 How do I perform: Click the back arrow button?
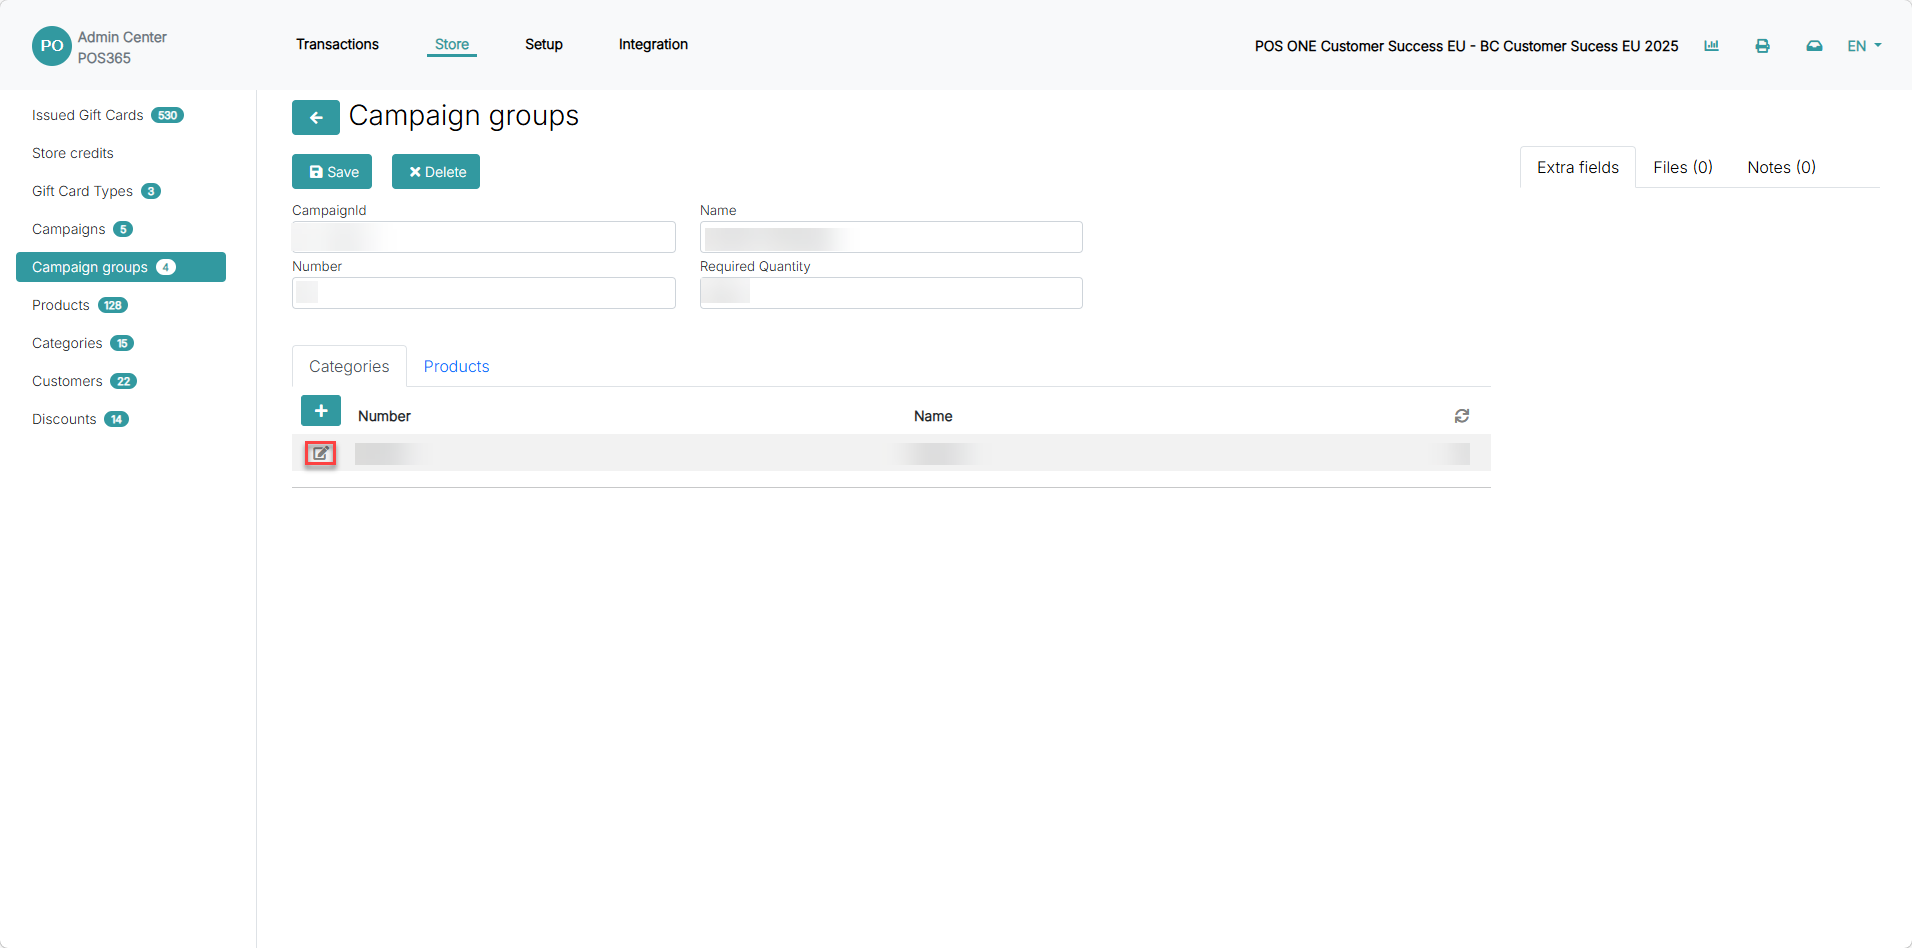(x=315, y=117)
